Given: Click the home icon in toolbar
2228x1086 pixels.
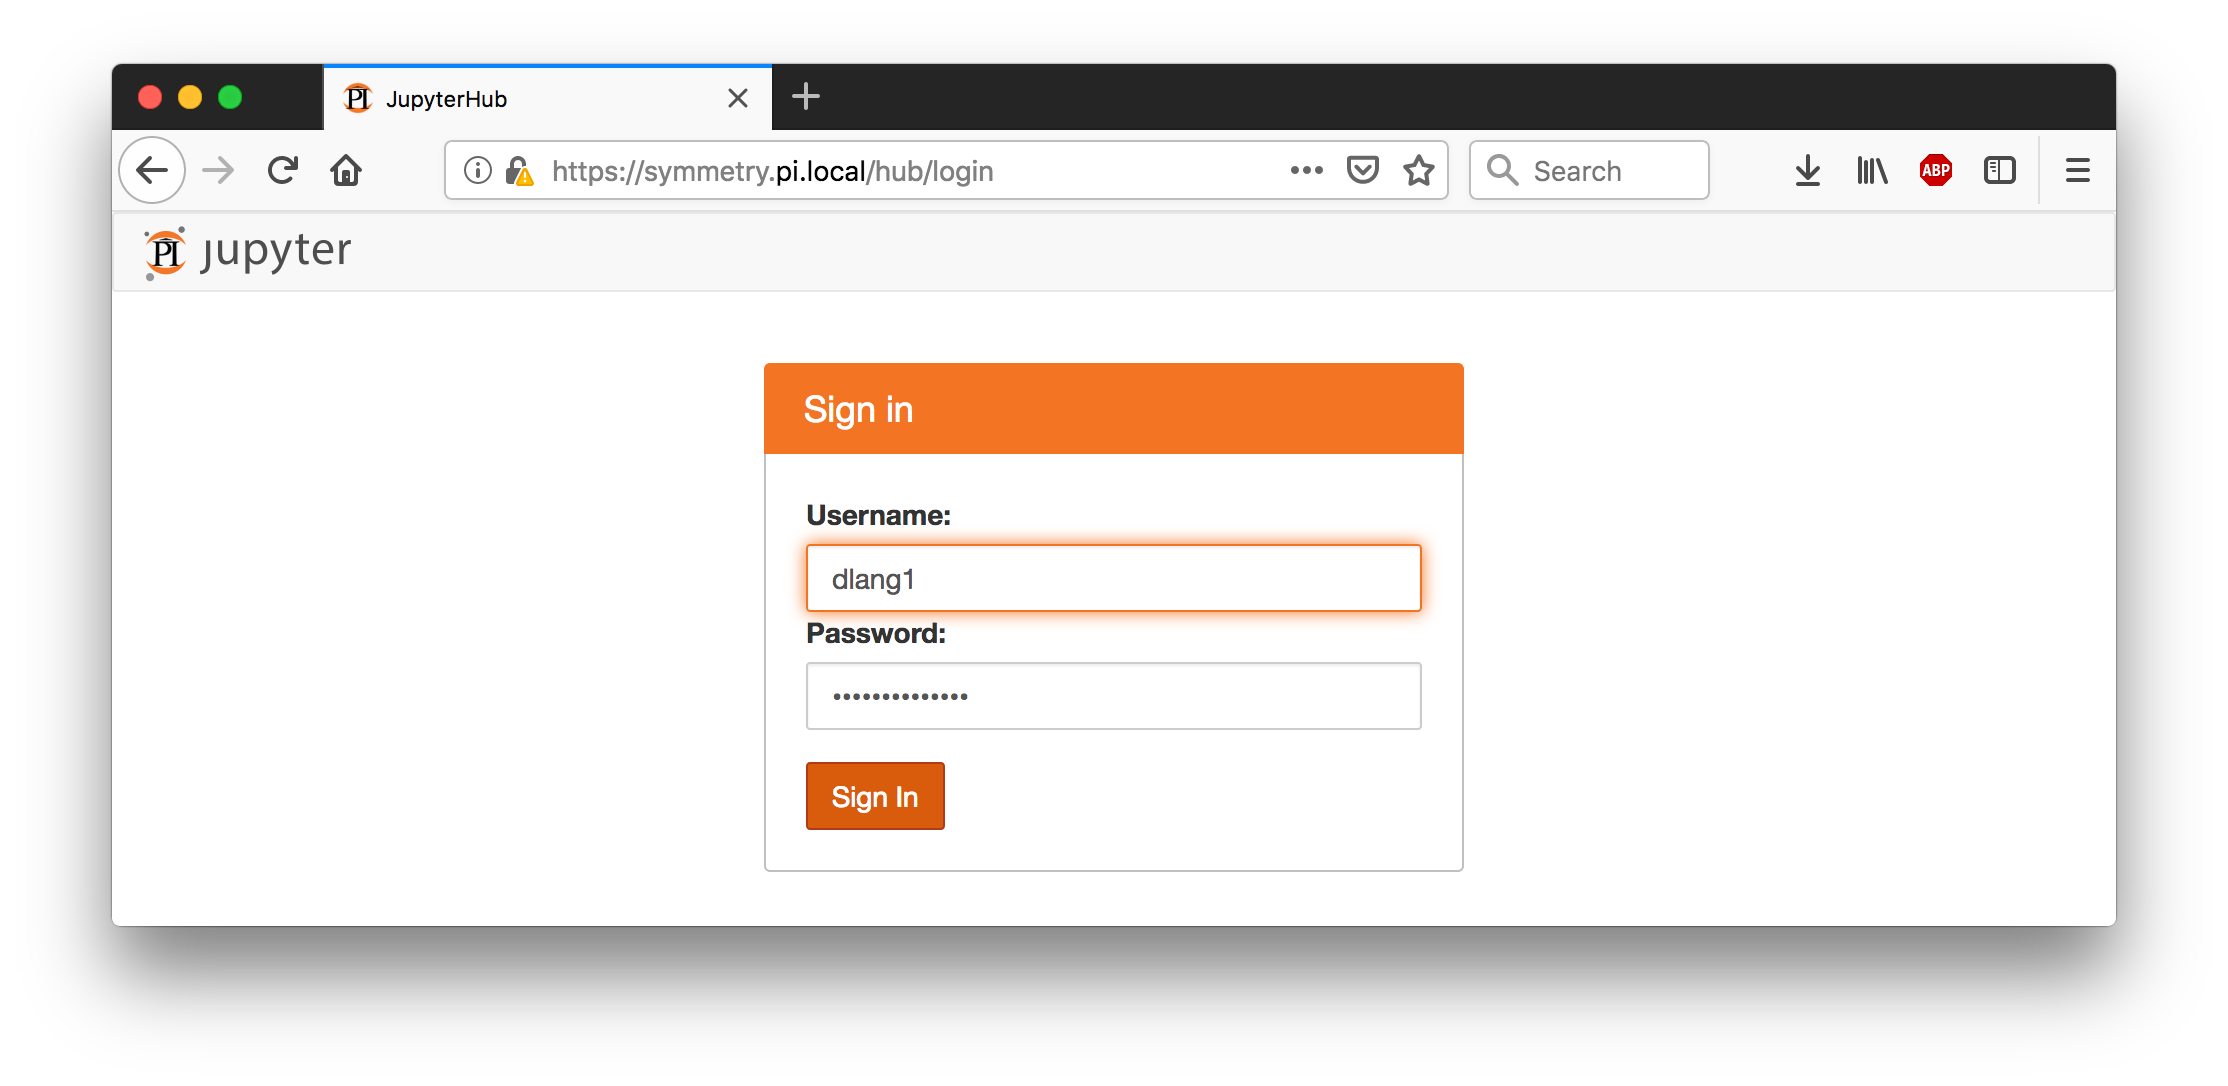Looking at the screenshot, I should coord(347,171).
